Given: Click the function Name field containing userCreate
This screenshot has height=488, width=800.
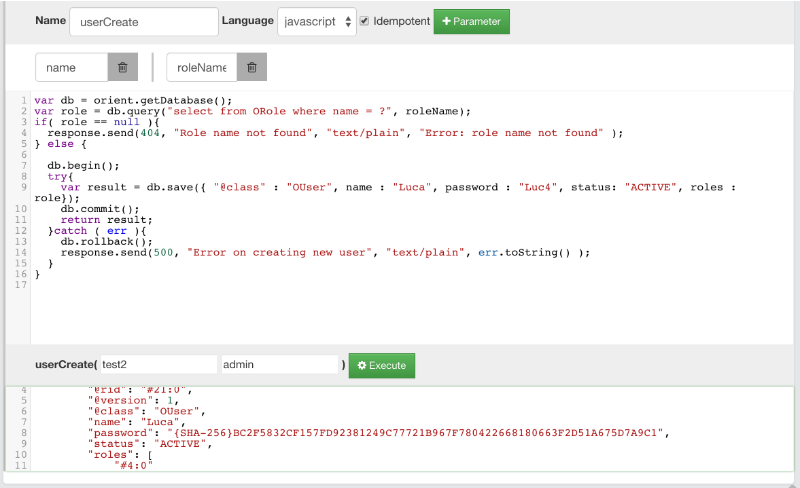Looking at the screenshot, I should point(144,21).
